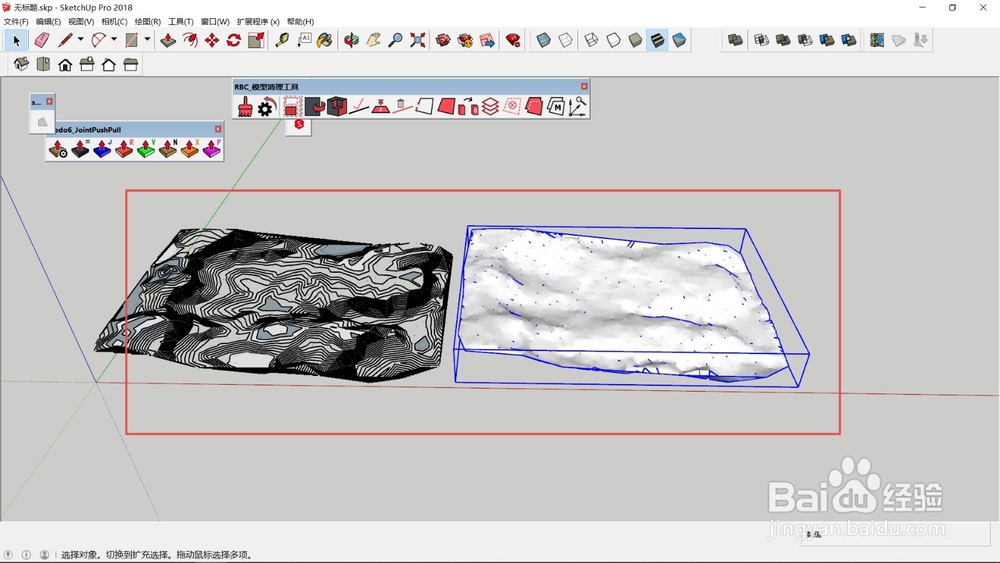Pick the Rotate tool
1000x563 pixels.
click(233, 41)
